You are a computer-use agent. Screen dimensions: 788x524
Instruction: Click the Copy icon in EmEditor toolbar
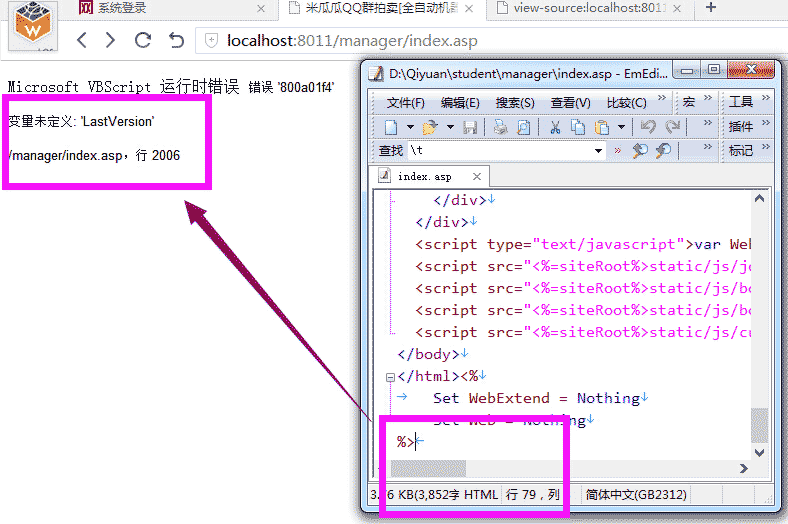coord(578,127)
